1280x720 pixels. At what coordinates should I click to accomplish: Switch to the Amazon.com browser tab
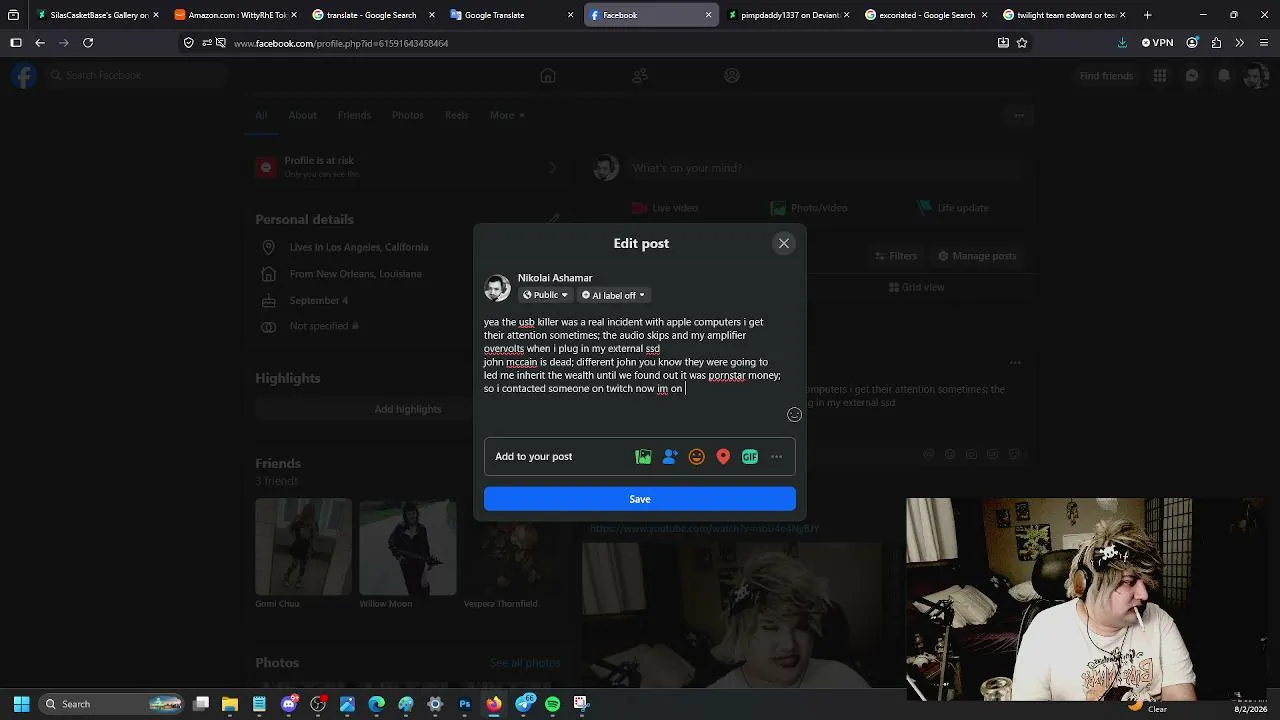coord(236,15)
